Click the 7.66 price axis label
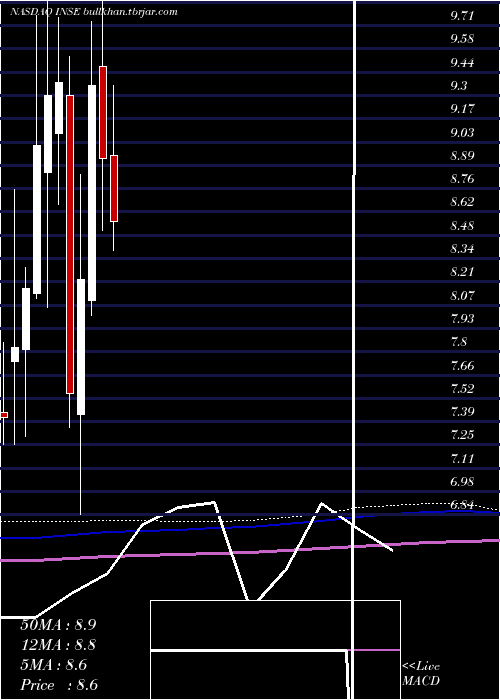500x700 pixels. [x=462, y=366]
